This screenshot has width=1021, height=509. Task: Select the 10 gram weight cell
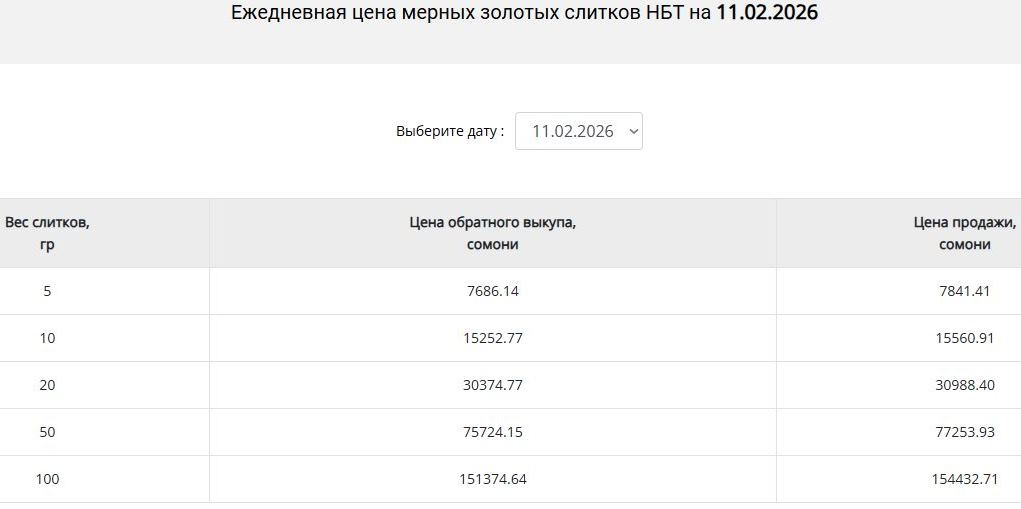coord(47,338)
